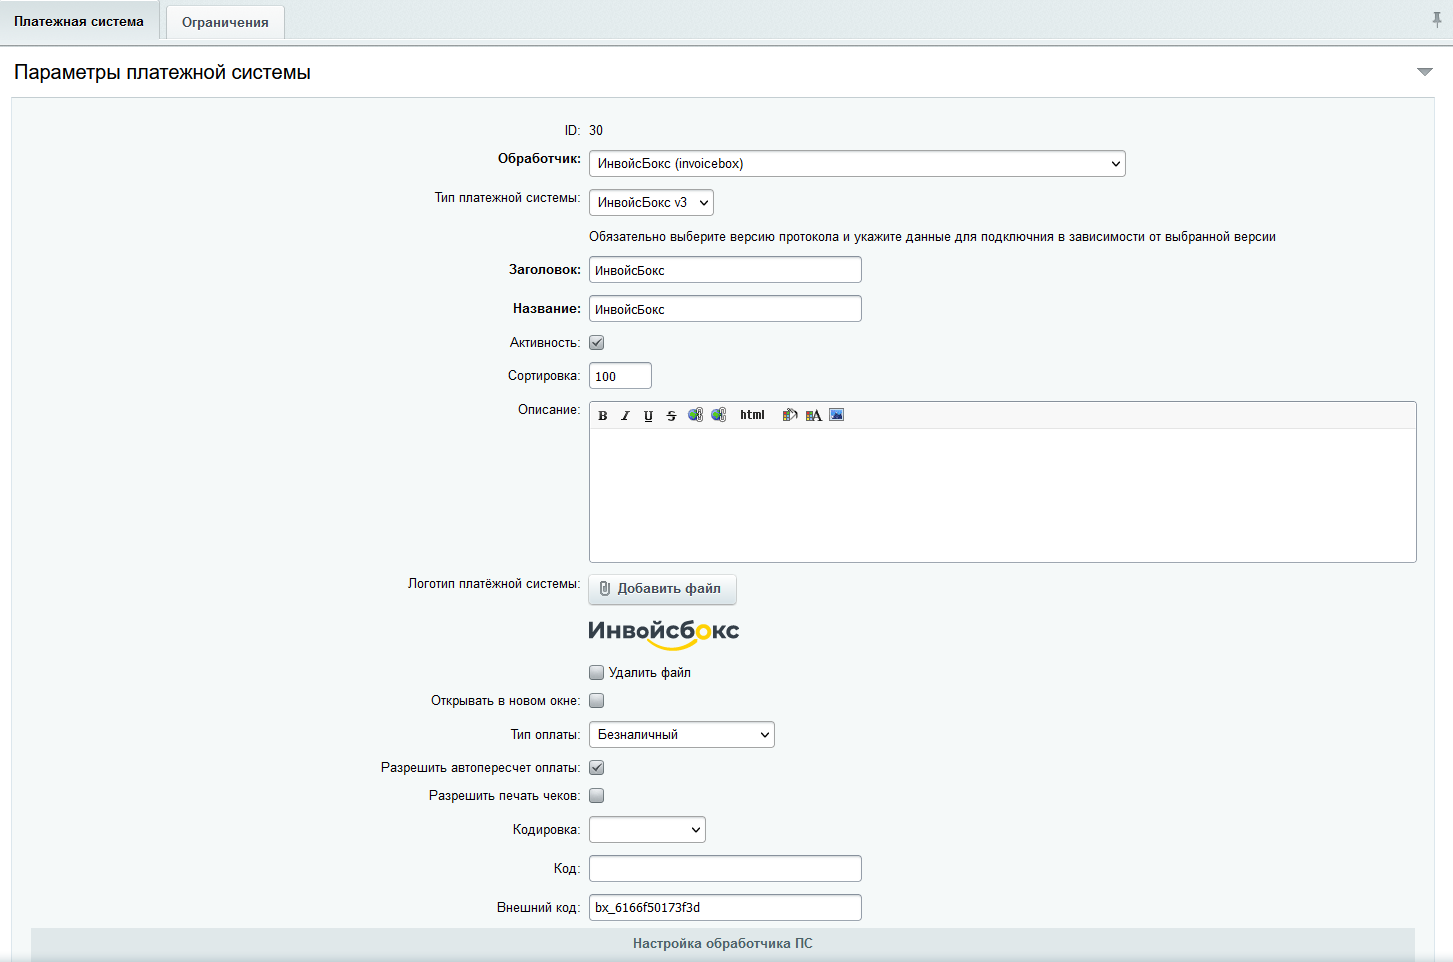Click the Внешний код input field
This screenshot has width=1453, height=962.
pyautogui.click(x=725, y=908)
